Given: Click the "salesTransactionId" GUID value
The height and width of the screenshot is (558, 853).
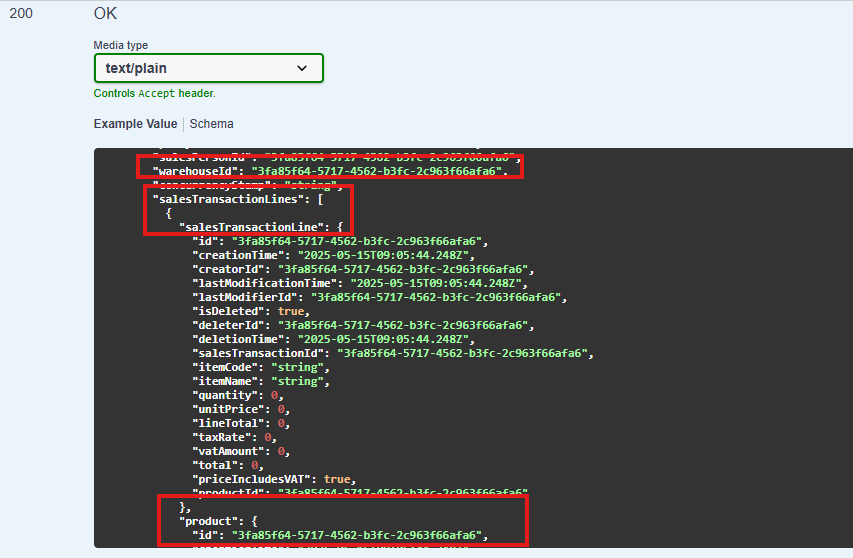Looking at the screenshot, I should click(466, 353).
